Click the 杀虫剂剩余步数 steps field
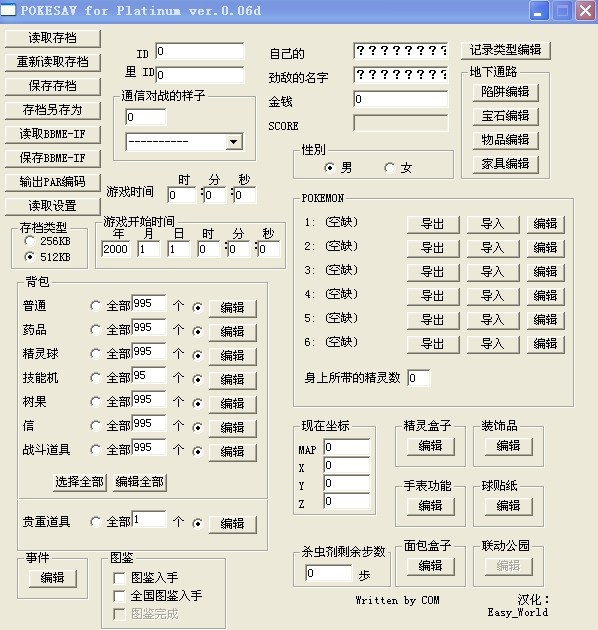The image size is (598, 630). coord(329,573)
